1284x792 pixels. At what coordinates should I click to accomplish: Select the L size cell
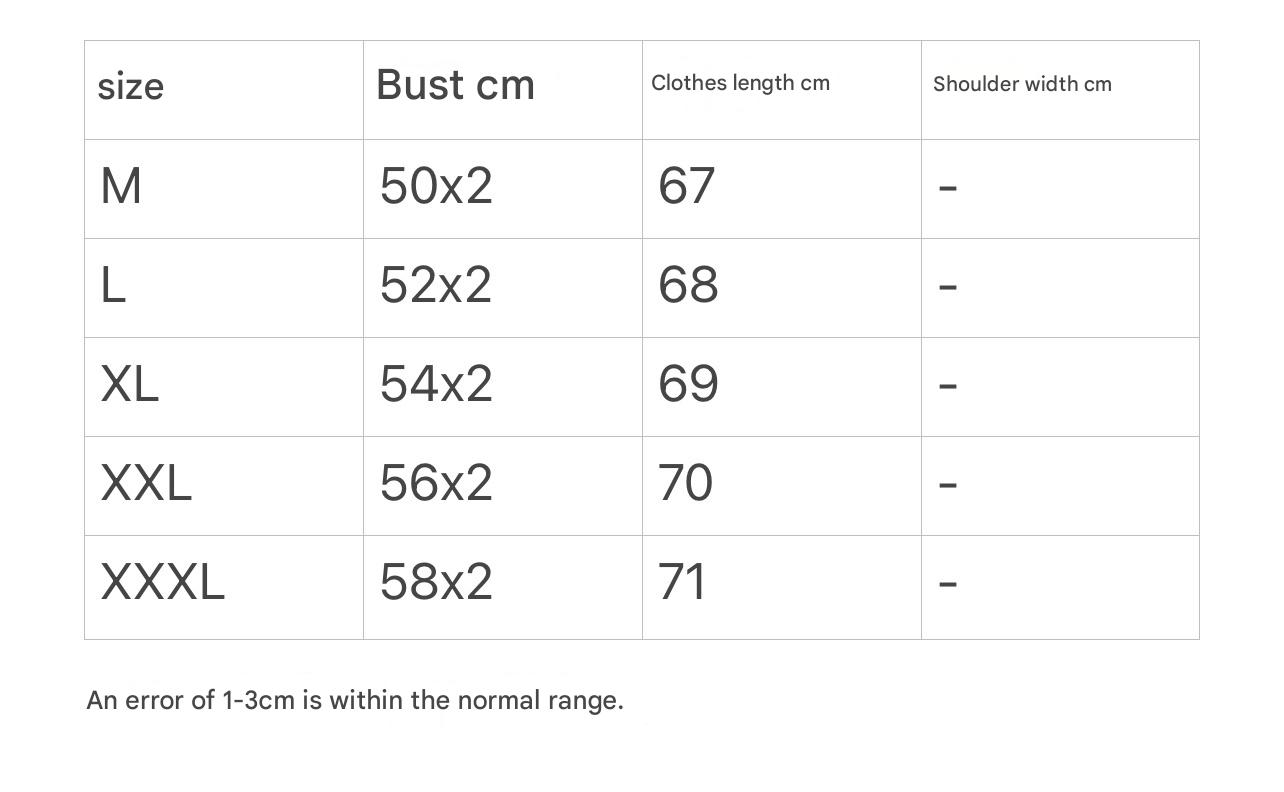click(113, 286)
